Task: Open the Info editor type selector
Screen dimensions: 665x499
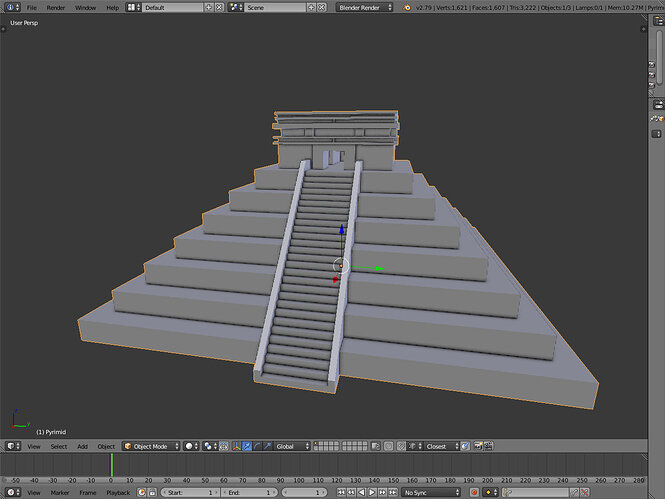Action: [x=12, y=7]
